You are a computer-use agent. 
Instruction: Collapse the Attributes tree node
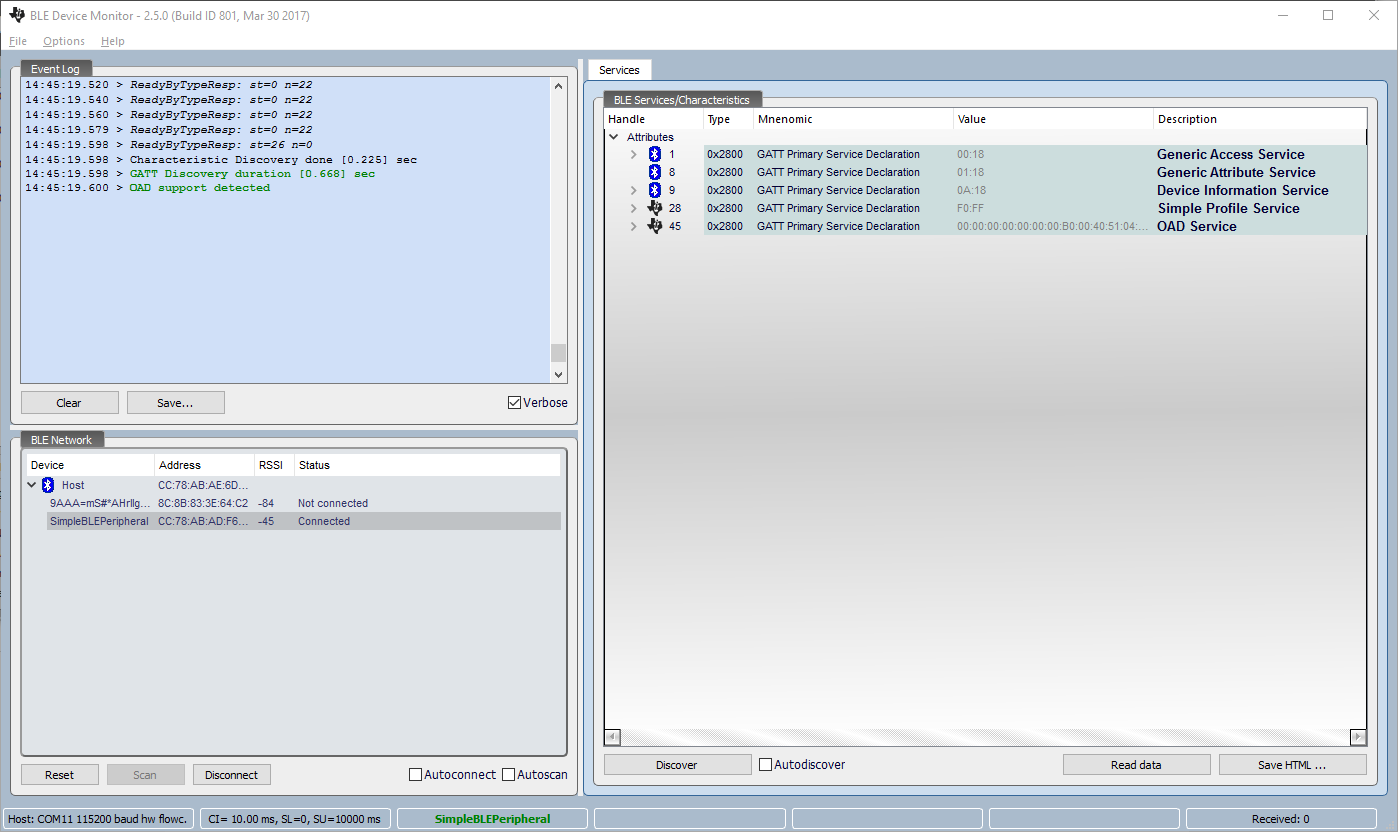(x=614, y=137)
